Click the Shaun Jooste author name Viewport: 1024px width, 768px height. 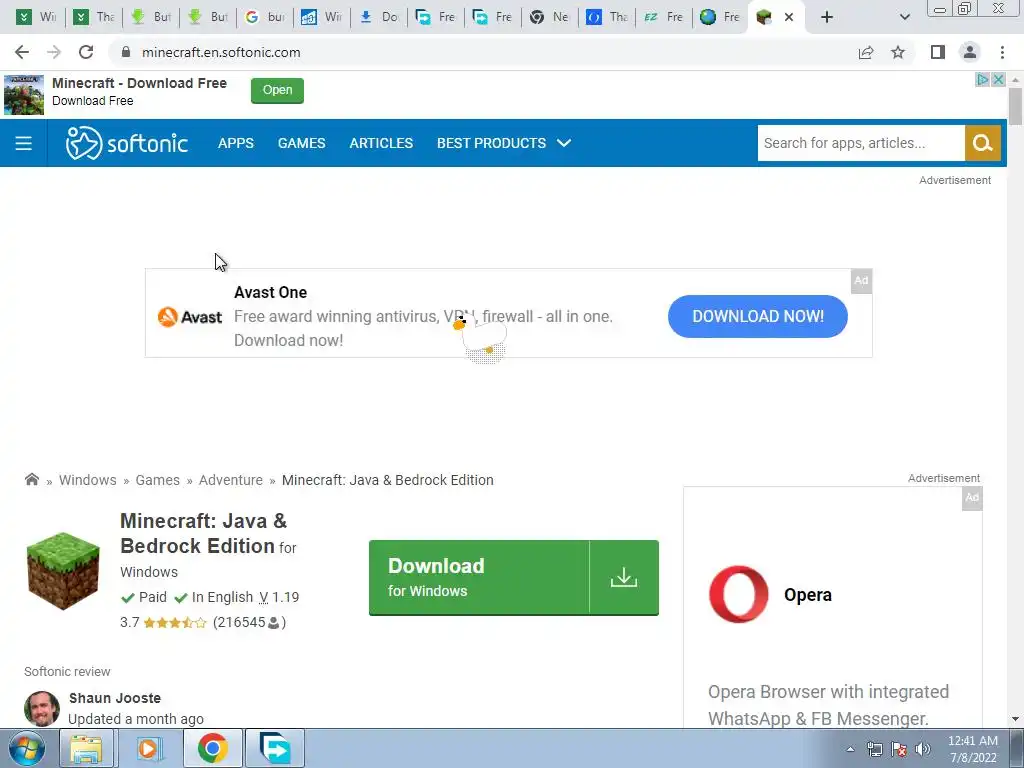point(115,698)
